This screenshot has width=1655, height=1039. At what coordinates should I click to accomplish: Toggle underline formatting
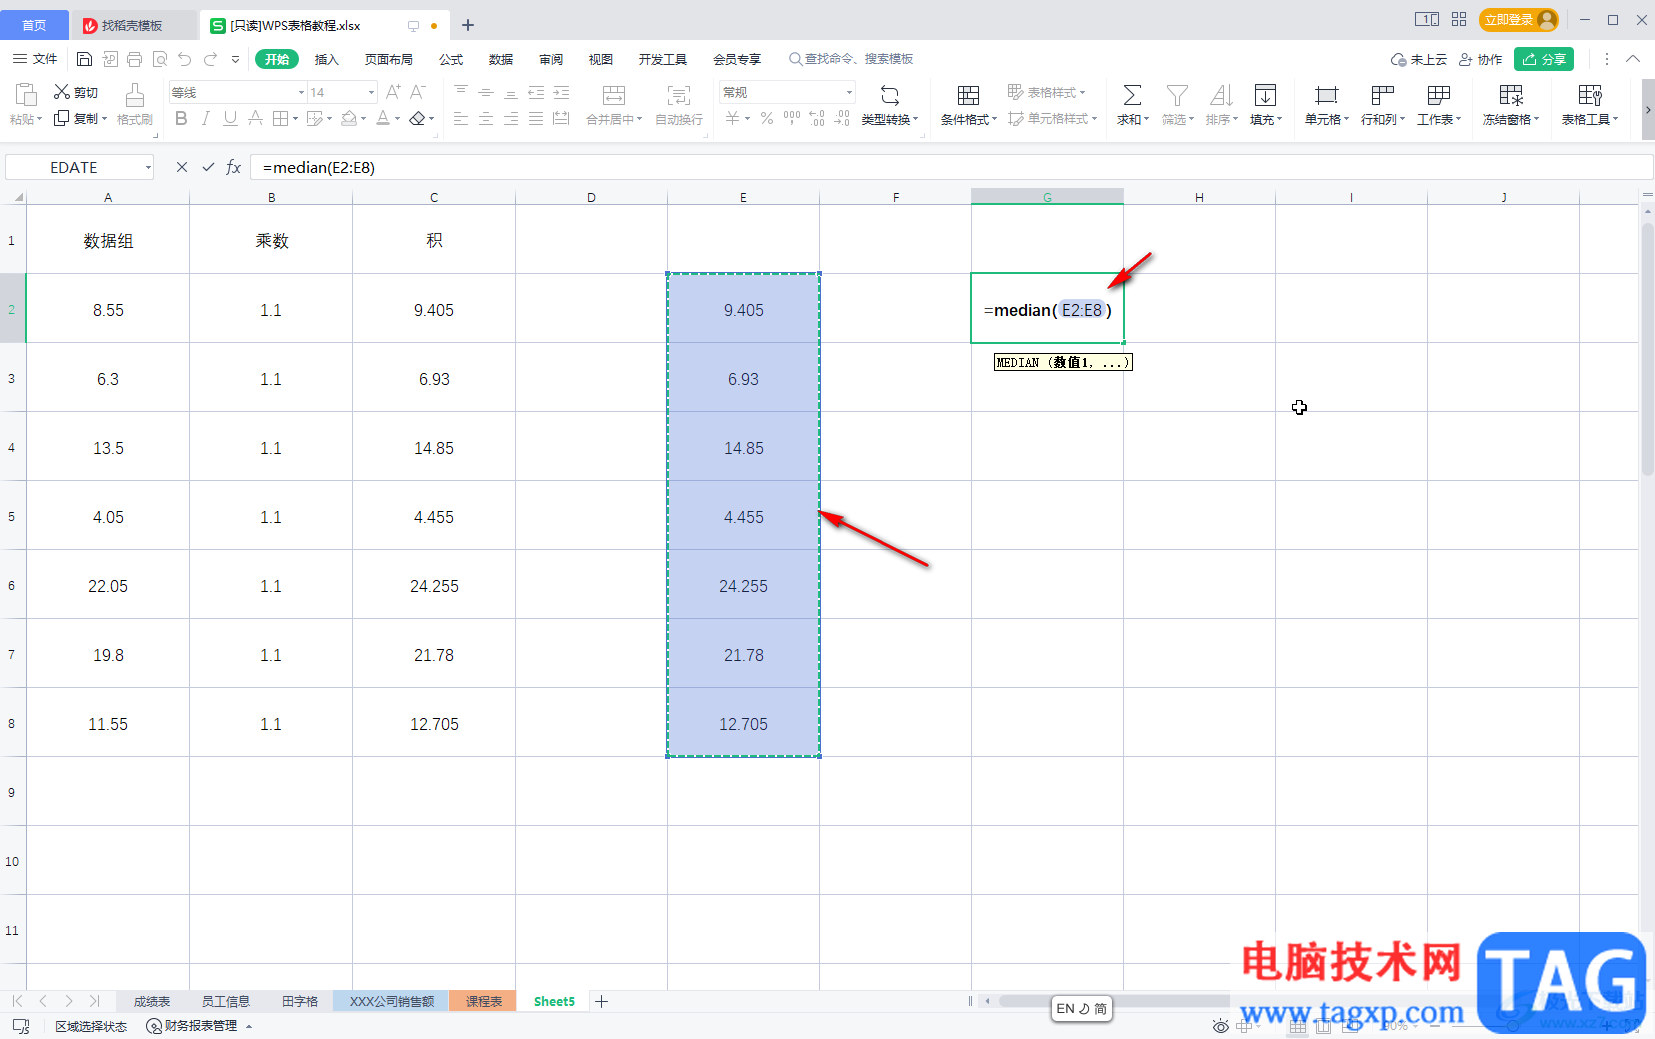pos(230,118)
